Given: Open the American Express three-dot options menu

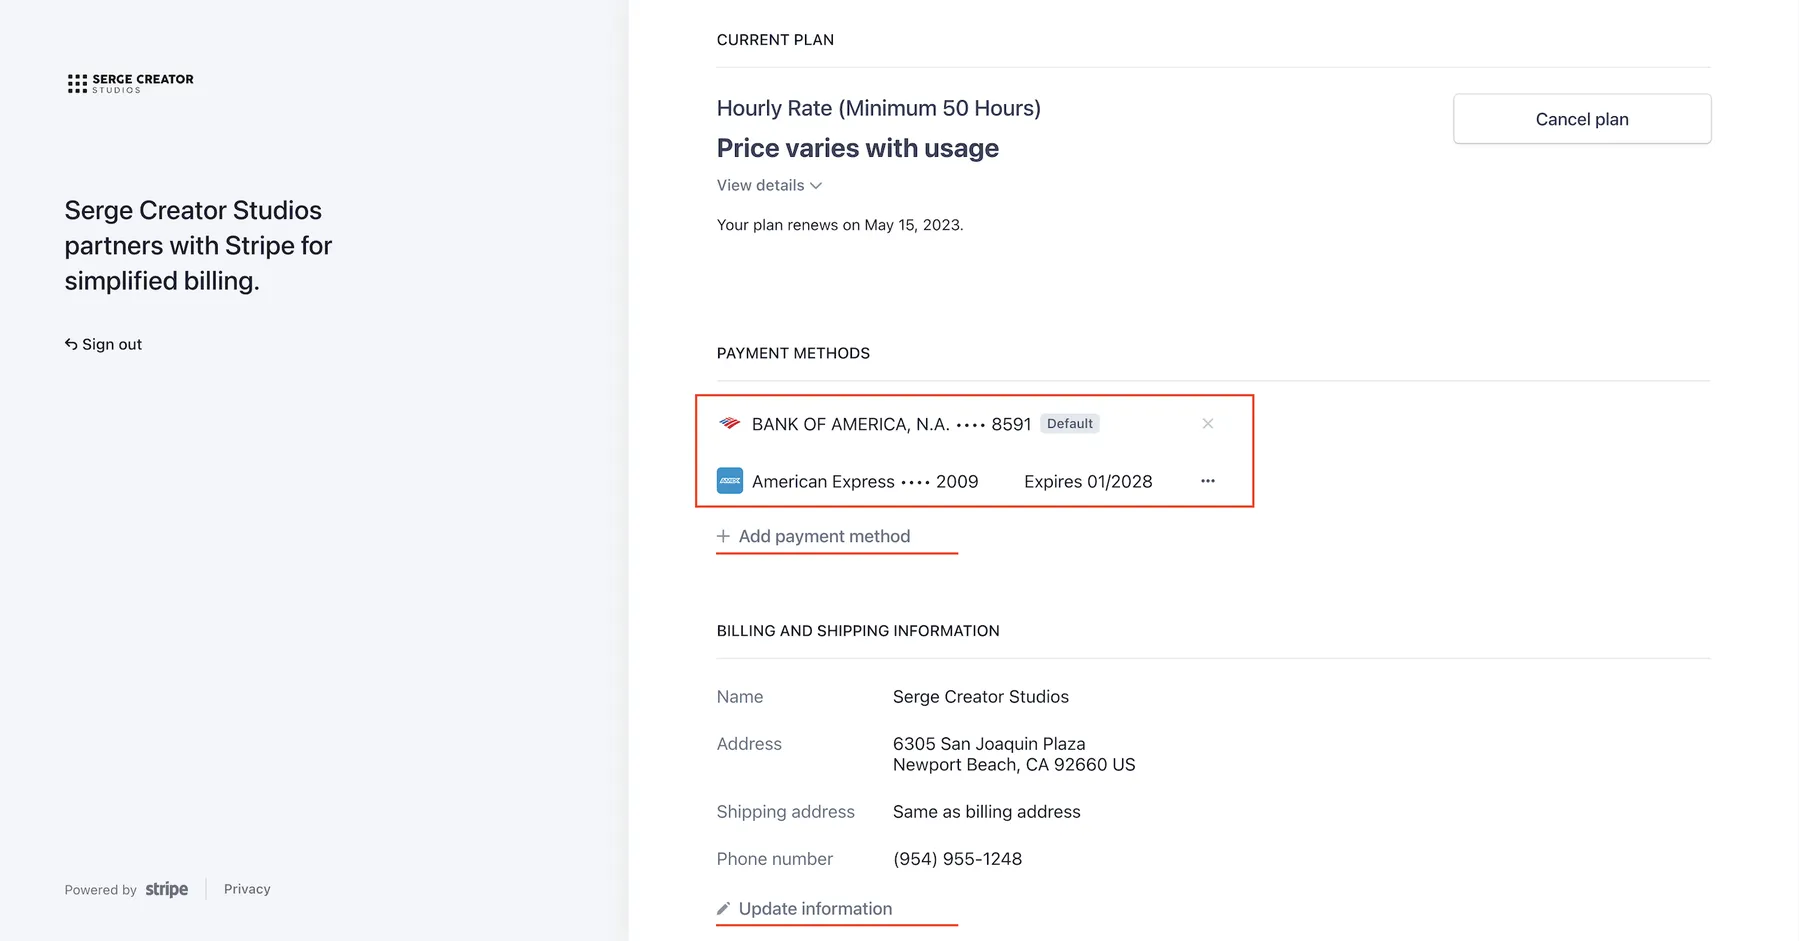Looking at the screenshot, I should (x=1207, y=481).
